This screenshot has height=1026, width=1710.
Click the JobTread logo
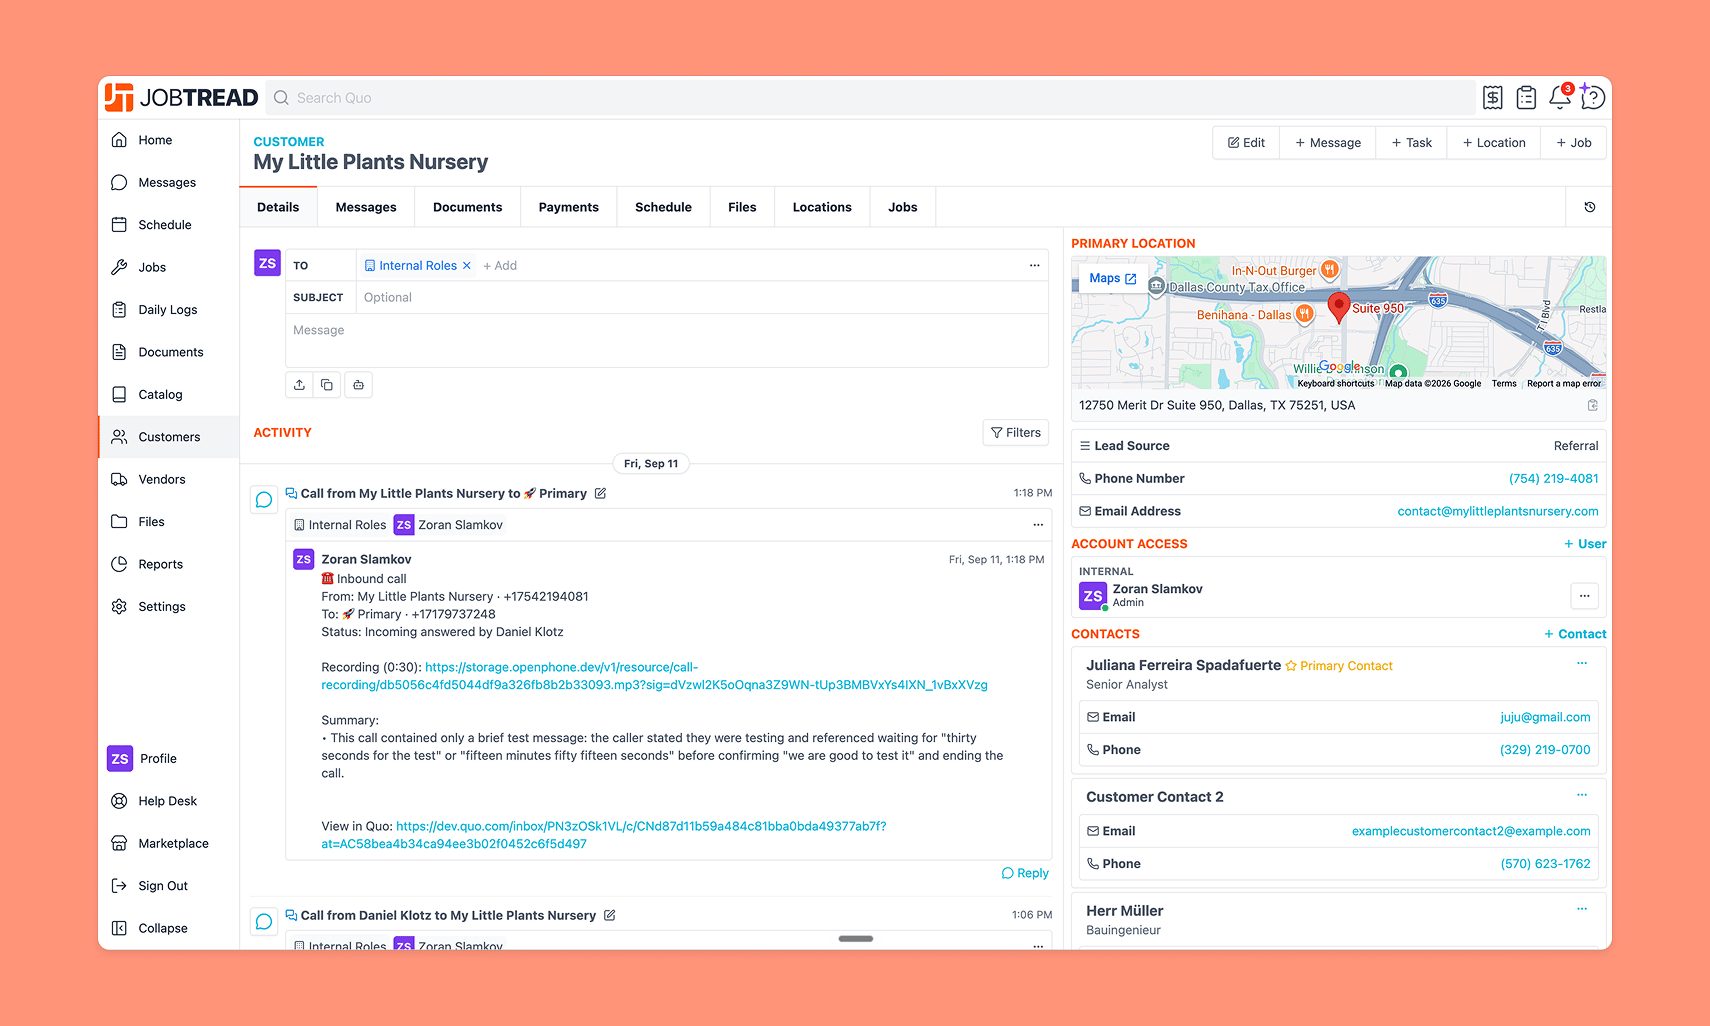point(181,97)
